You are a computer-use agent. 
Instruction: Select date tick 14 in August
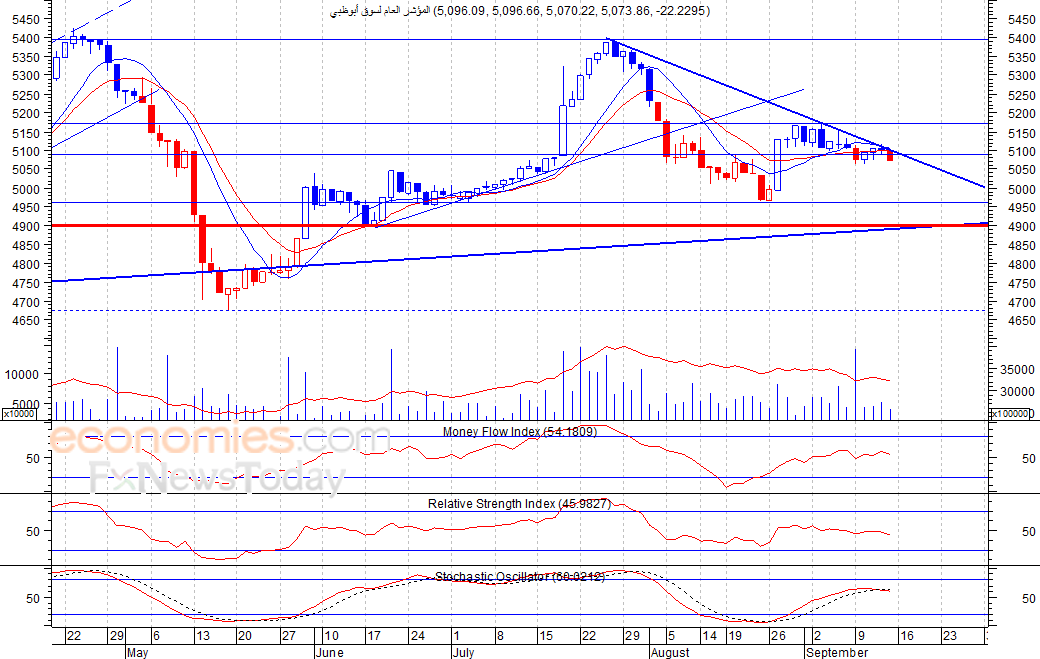pos(710,636)
